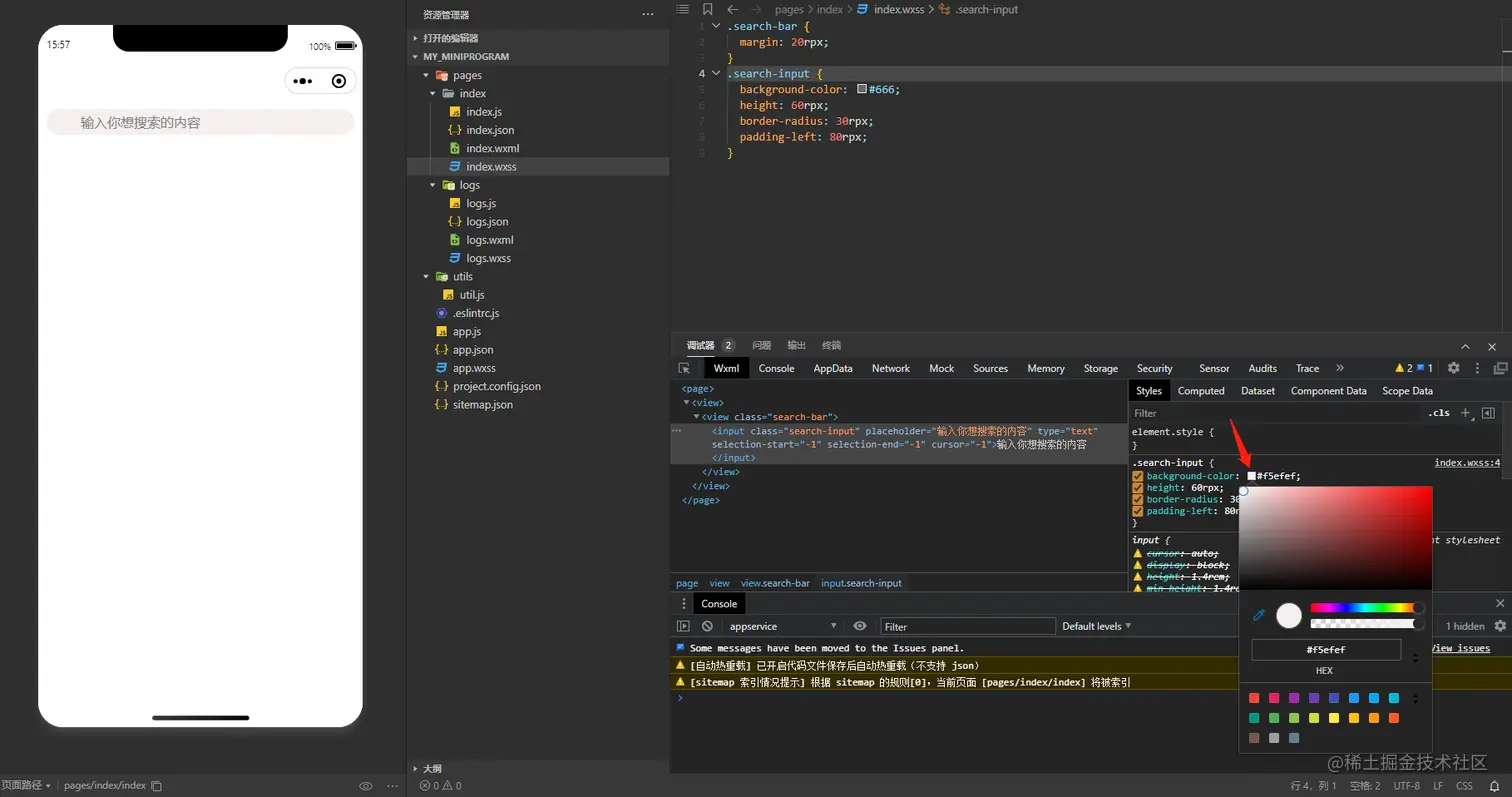
Task: Choose the yellow palette swatch
Action: (1334, 718)
